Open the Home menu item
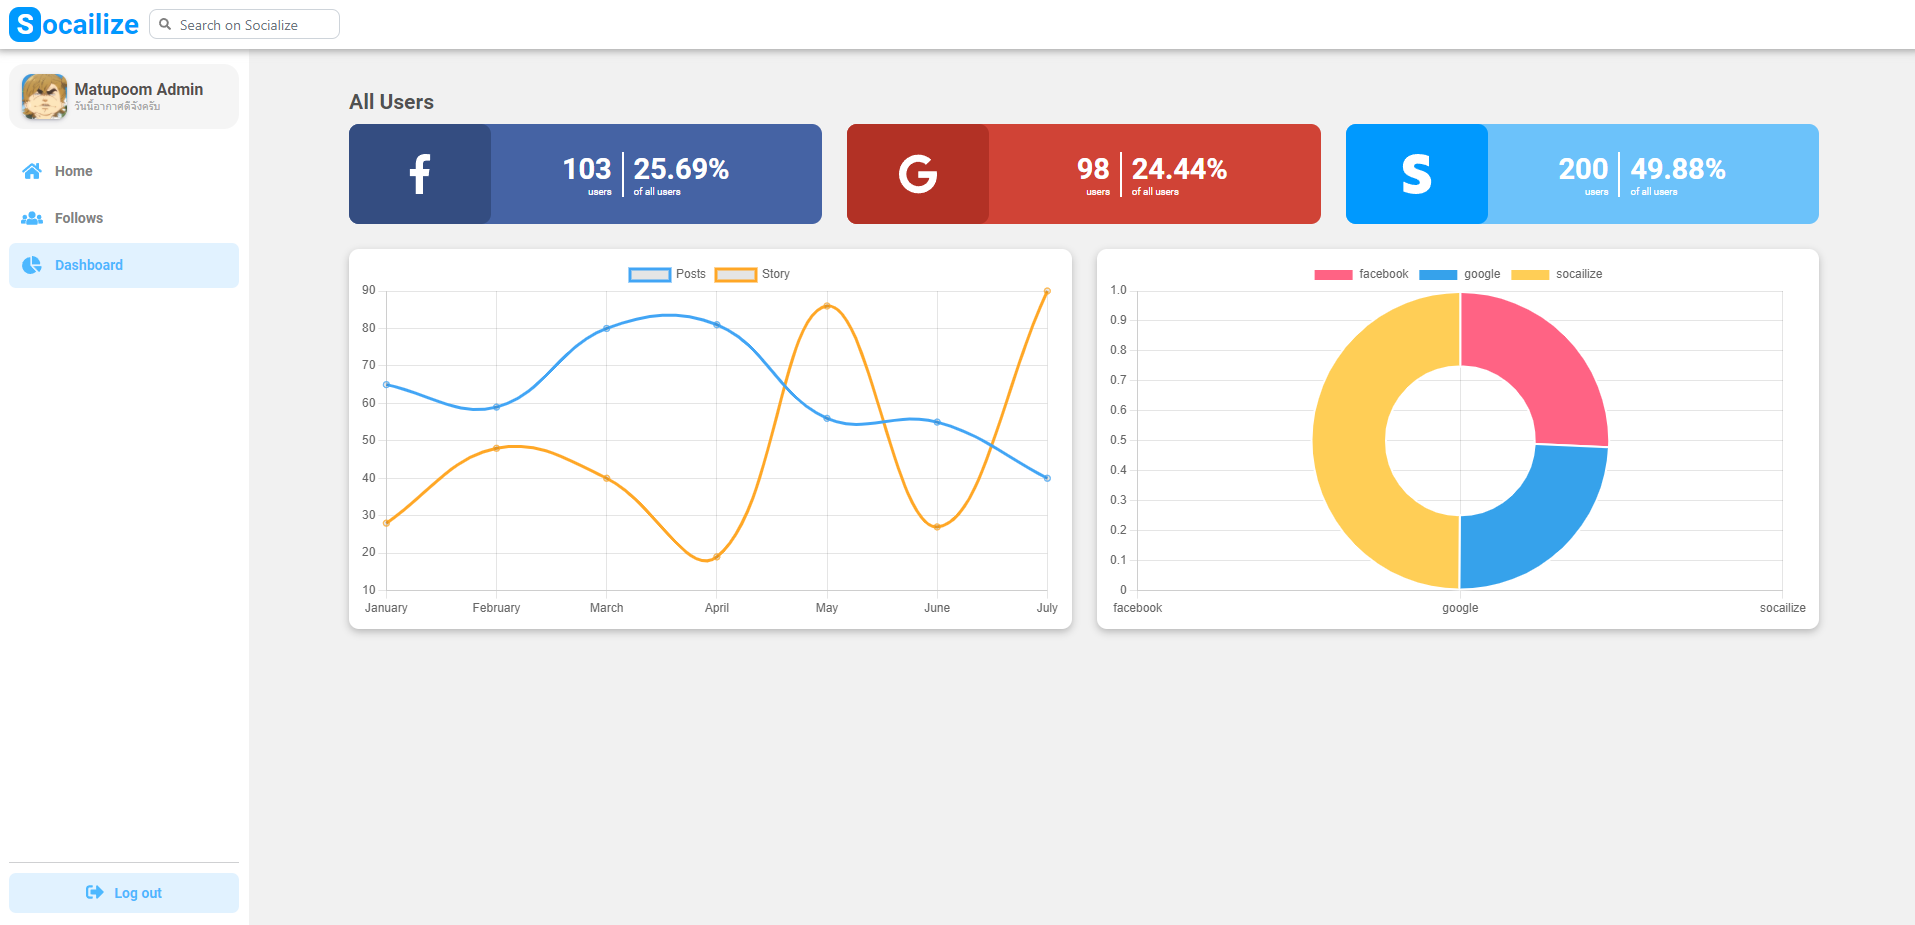Viewport: 1915px width, 925px height. tap(124, 171)
